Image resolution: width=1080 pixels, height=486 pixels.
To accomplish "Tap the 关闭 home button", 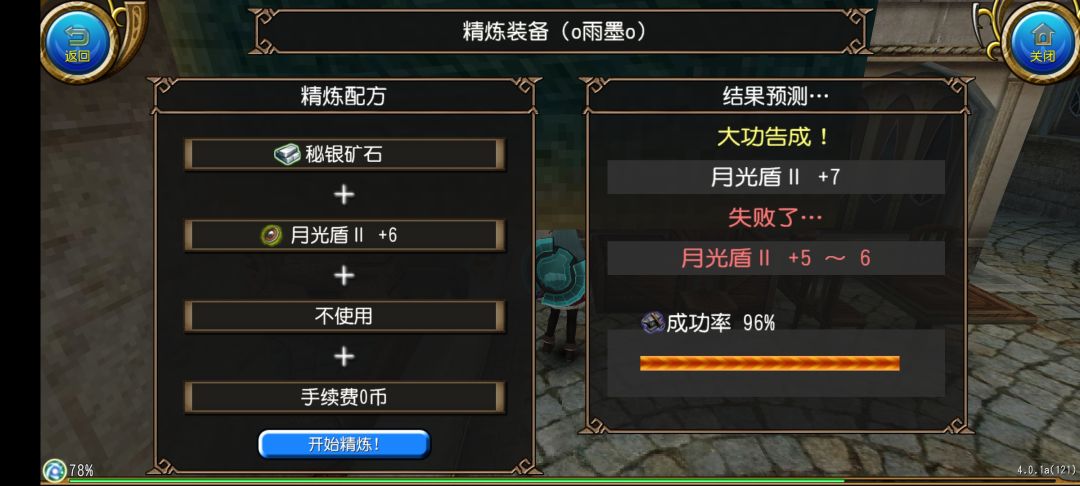I will click(1042, 41).
